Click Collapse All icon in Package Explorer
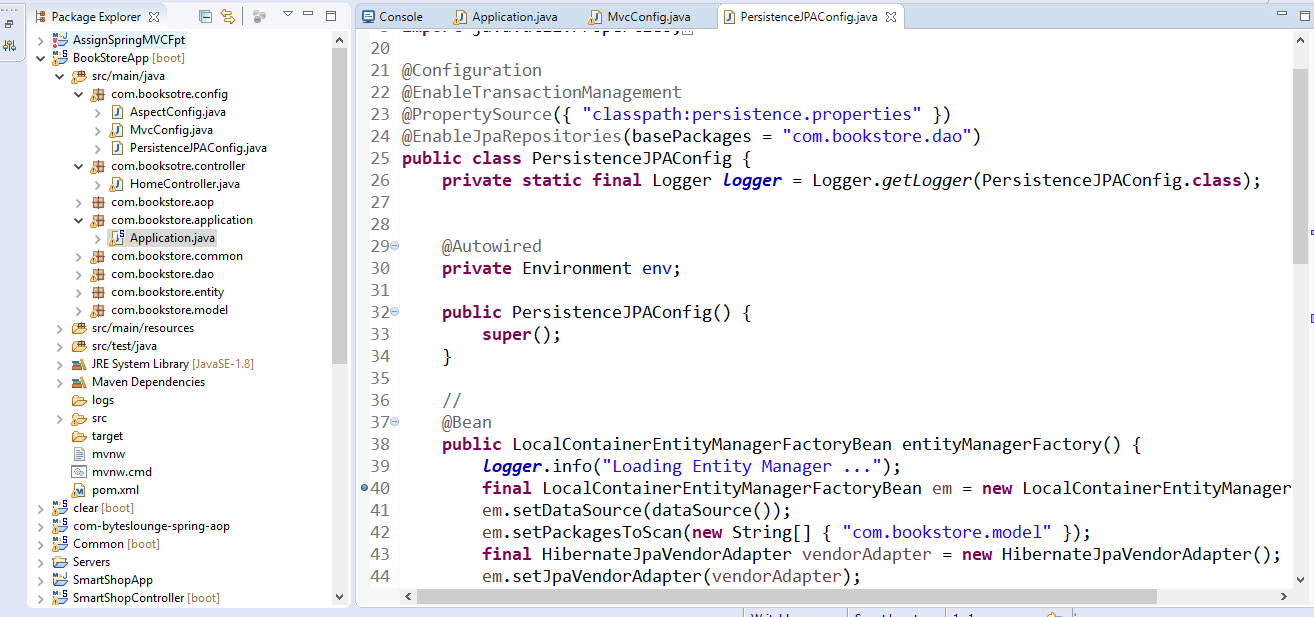 [205, 16]
